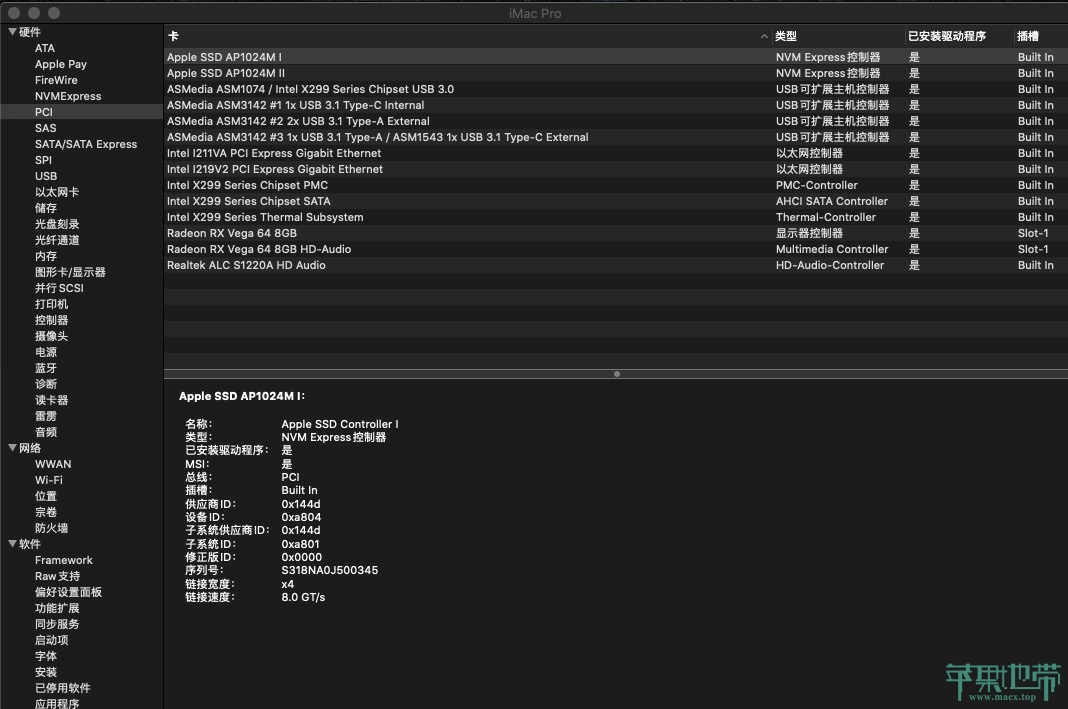Select the Apple SSD AP1024M II row
1068x709 pixels.
(x=616, y=74)
